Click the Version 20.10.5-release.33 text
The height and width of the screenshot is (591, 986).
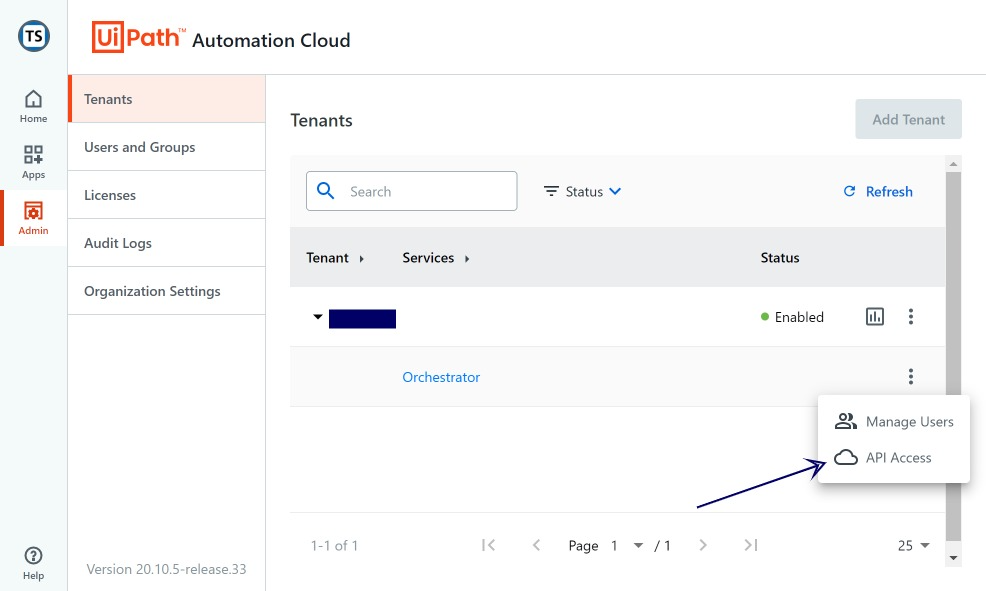(x=166, y=569)
